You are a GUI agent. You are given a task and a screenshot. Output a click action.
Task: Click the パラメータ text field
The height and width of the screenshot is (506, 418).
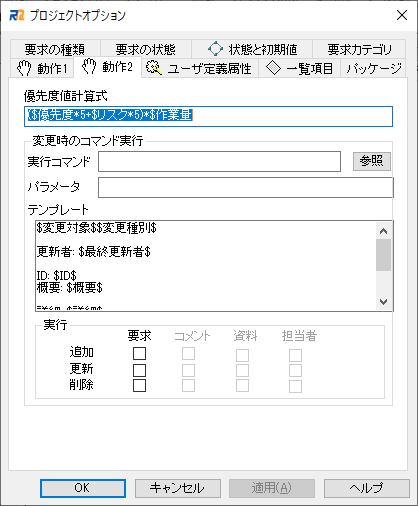(246, 187)
